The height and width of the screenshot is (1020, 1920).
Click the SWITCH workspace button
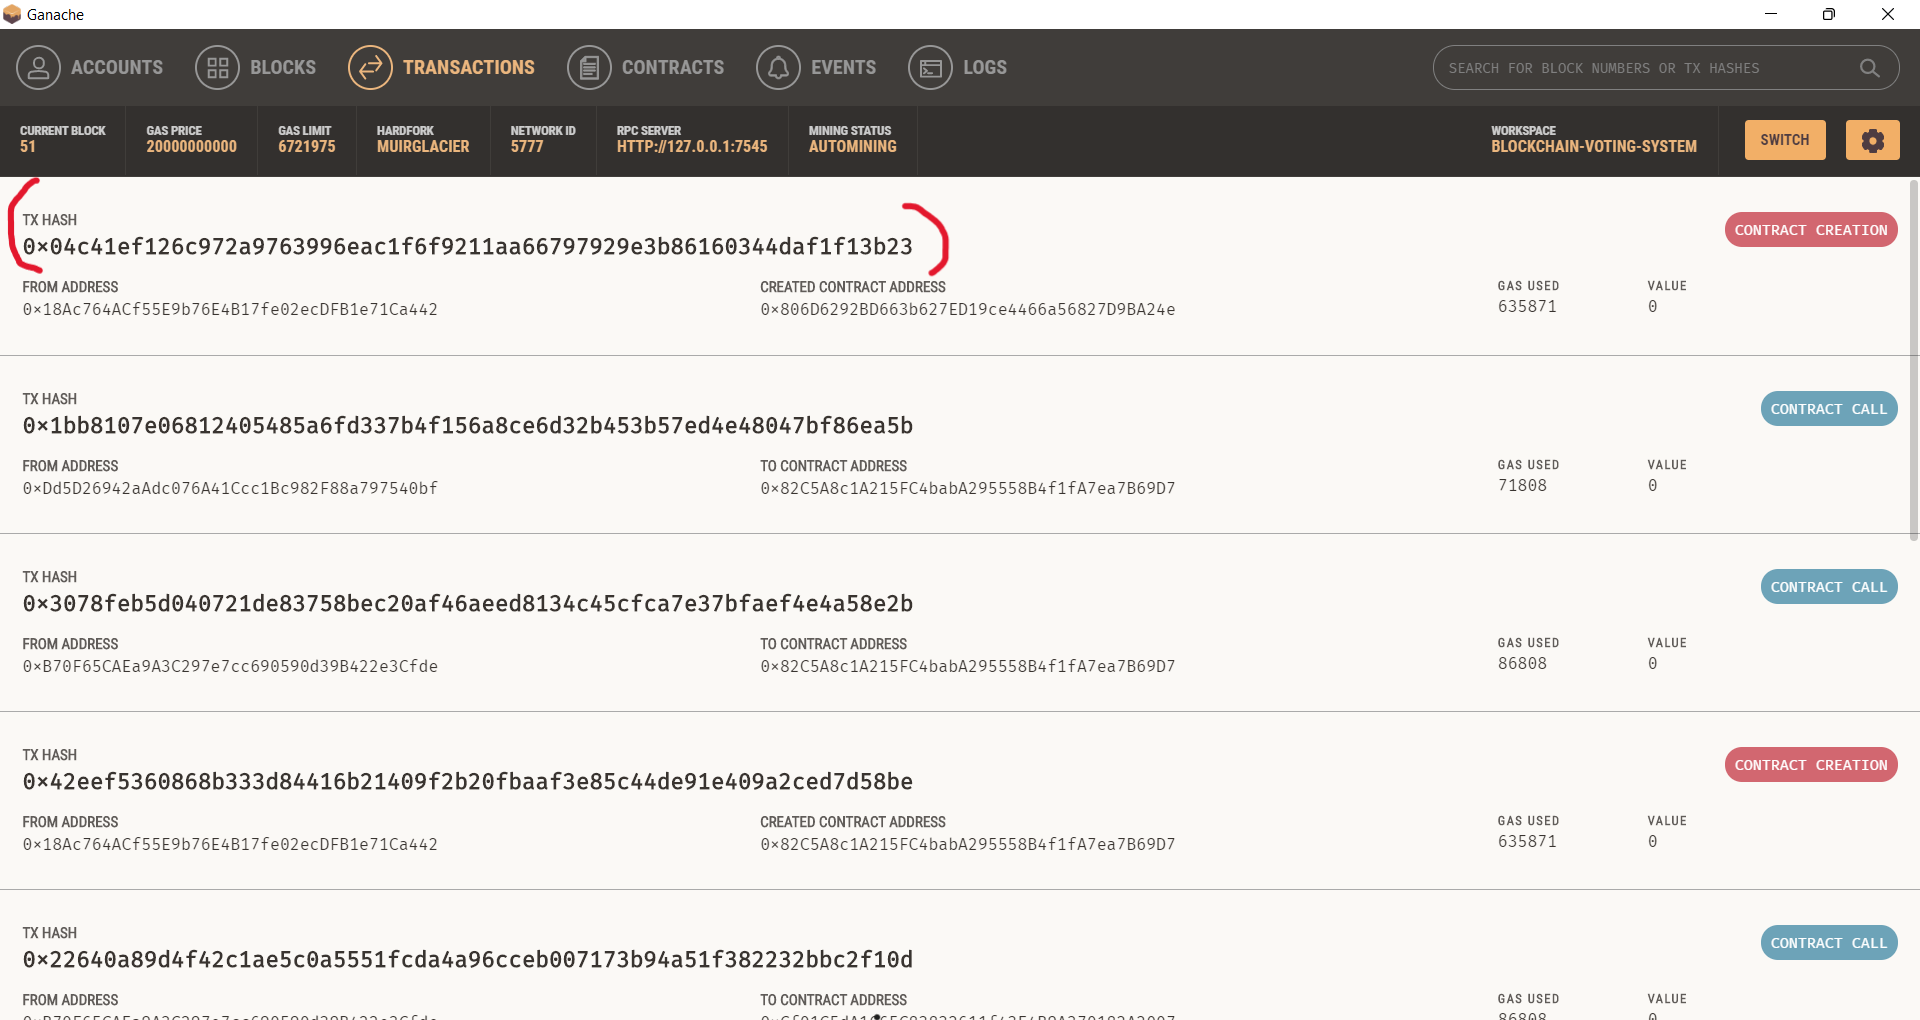[x=1785, y=140]
